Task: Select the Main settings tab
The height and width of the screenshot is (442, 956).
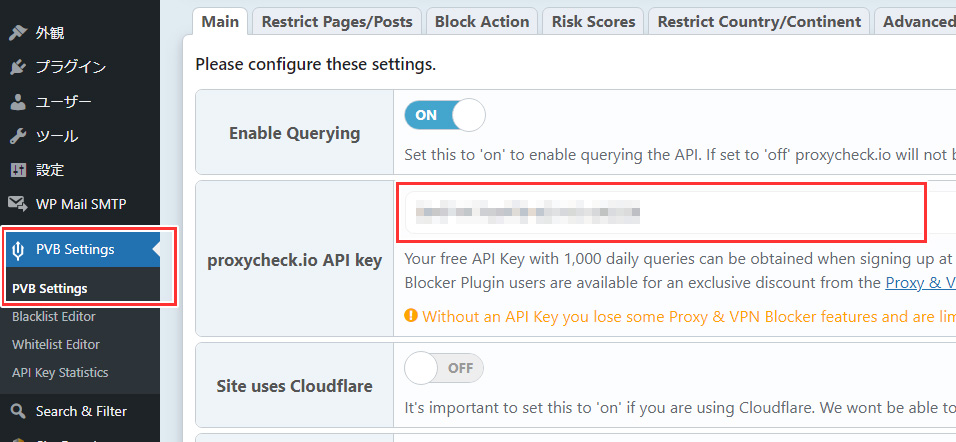Action: click(220, 22)
